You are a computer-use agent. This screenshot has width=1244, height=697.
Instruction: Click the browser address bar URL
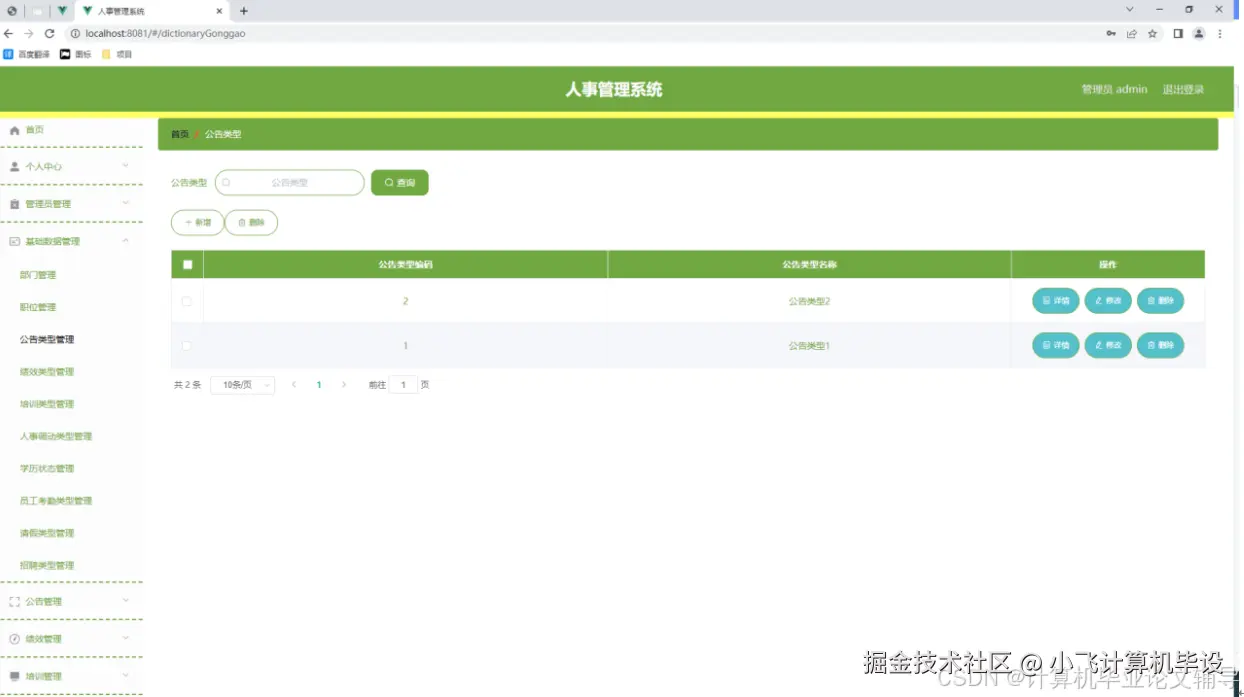click(165, 33)
